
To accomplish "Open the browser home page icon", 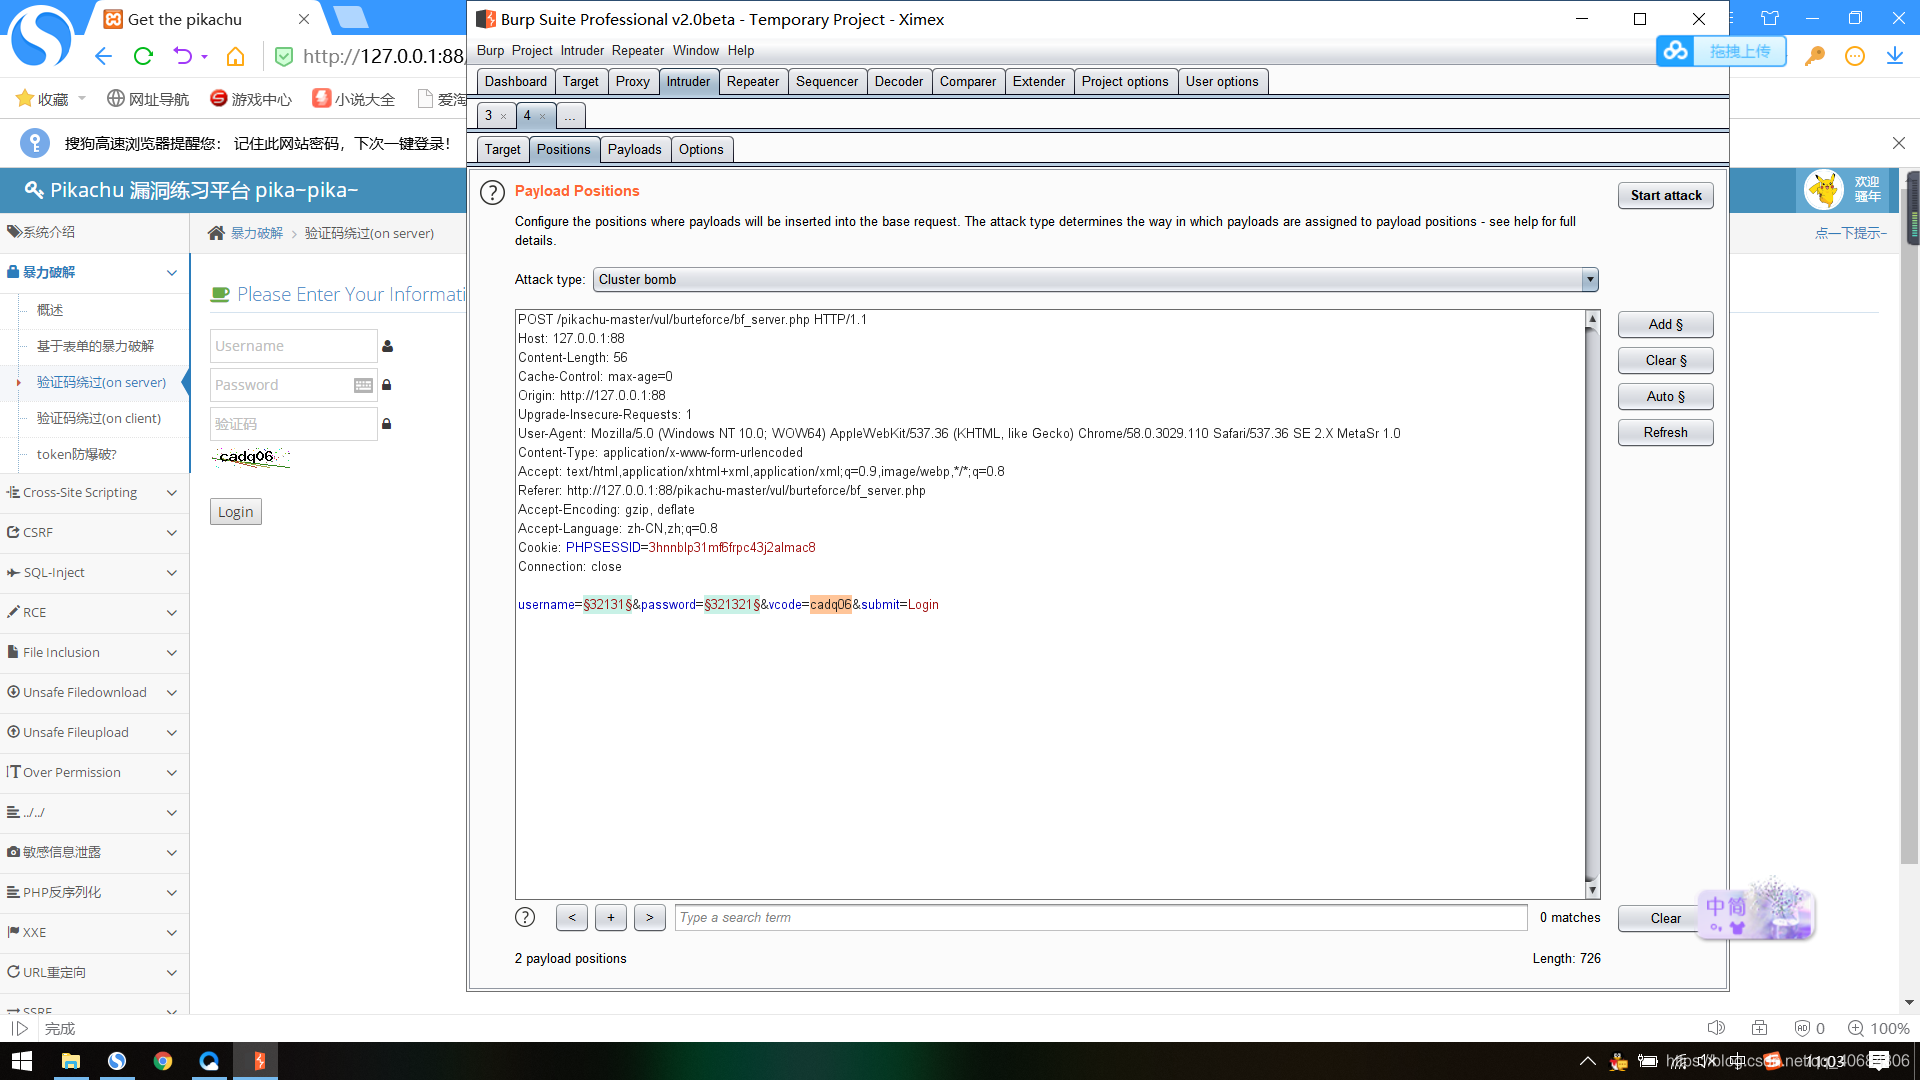I will pyautogui.click(x=236, y=56).
